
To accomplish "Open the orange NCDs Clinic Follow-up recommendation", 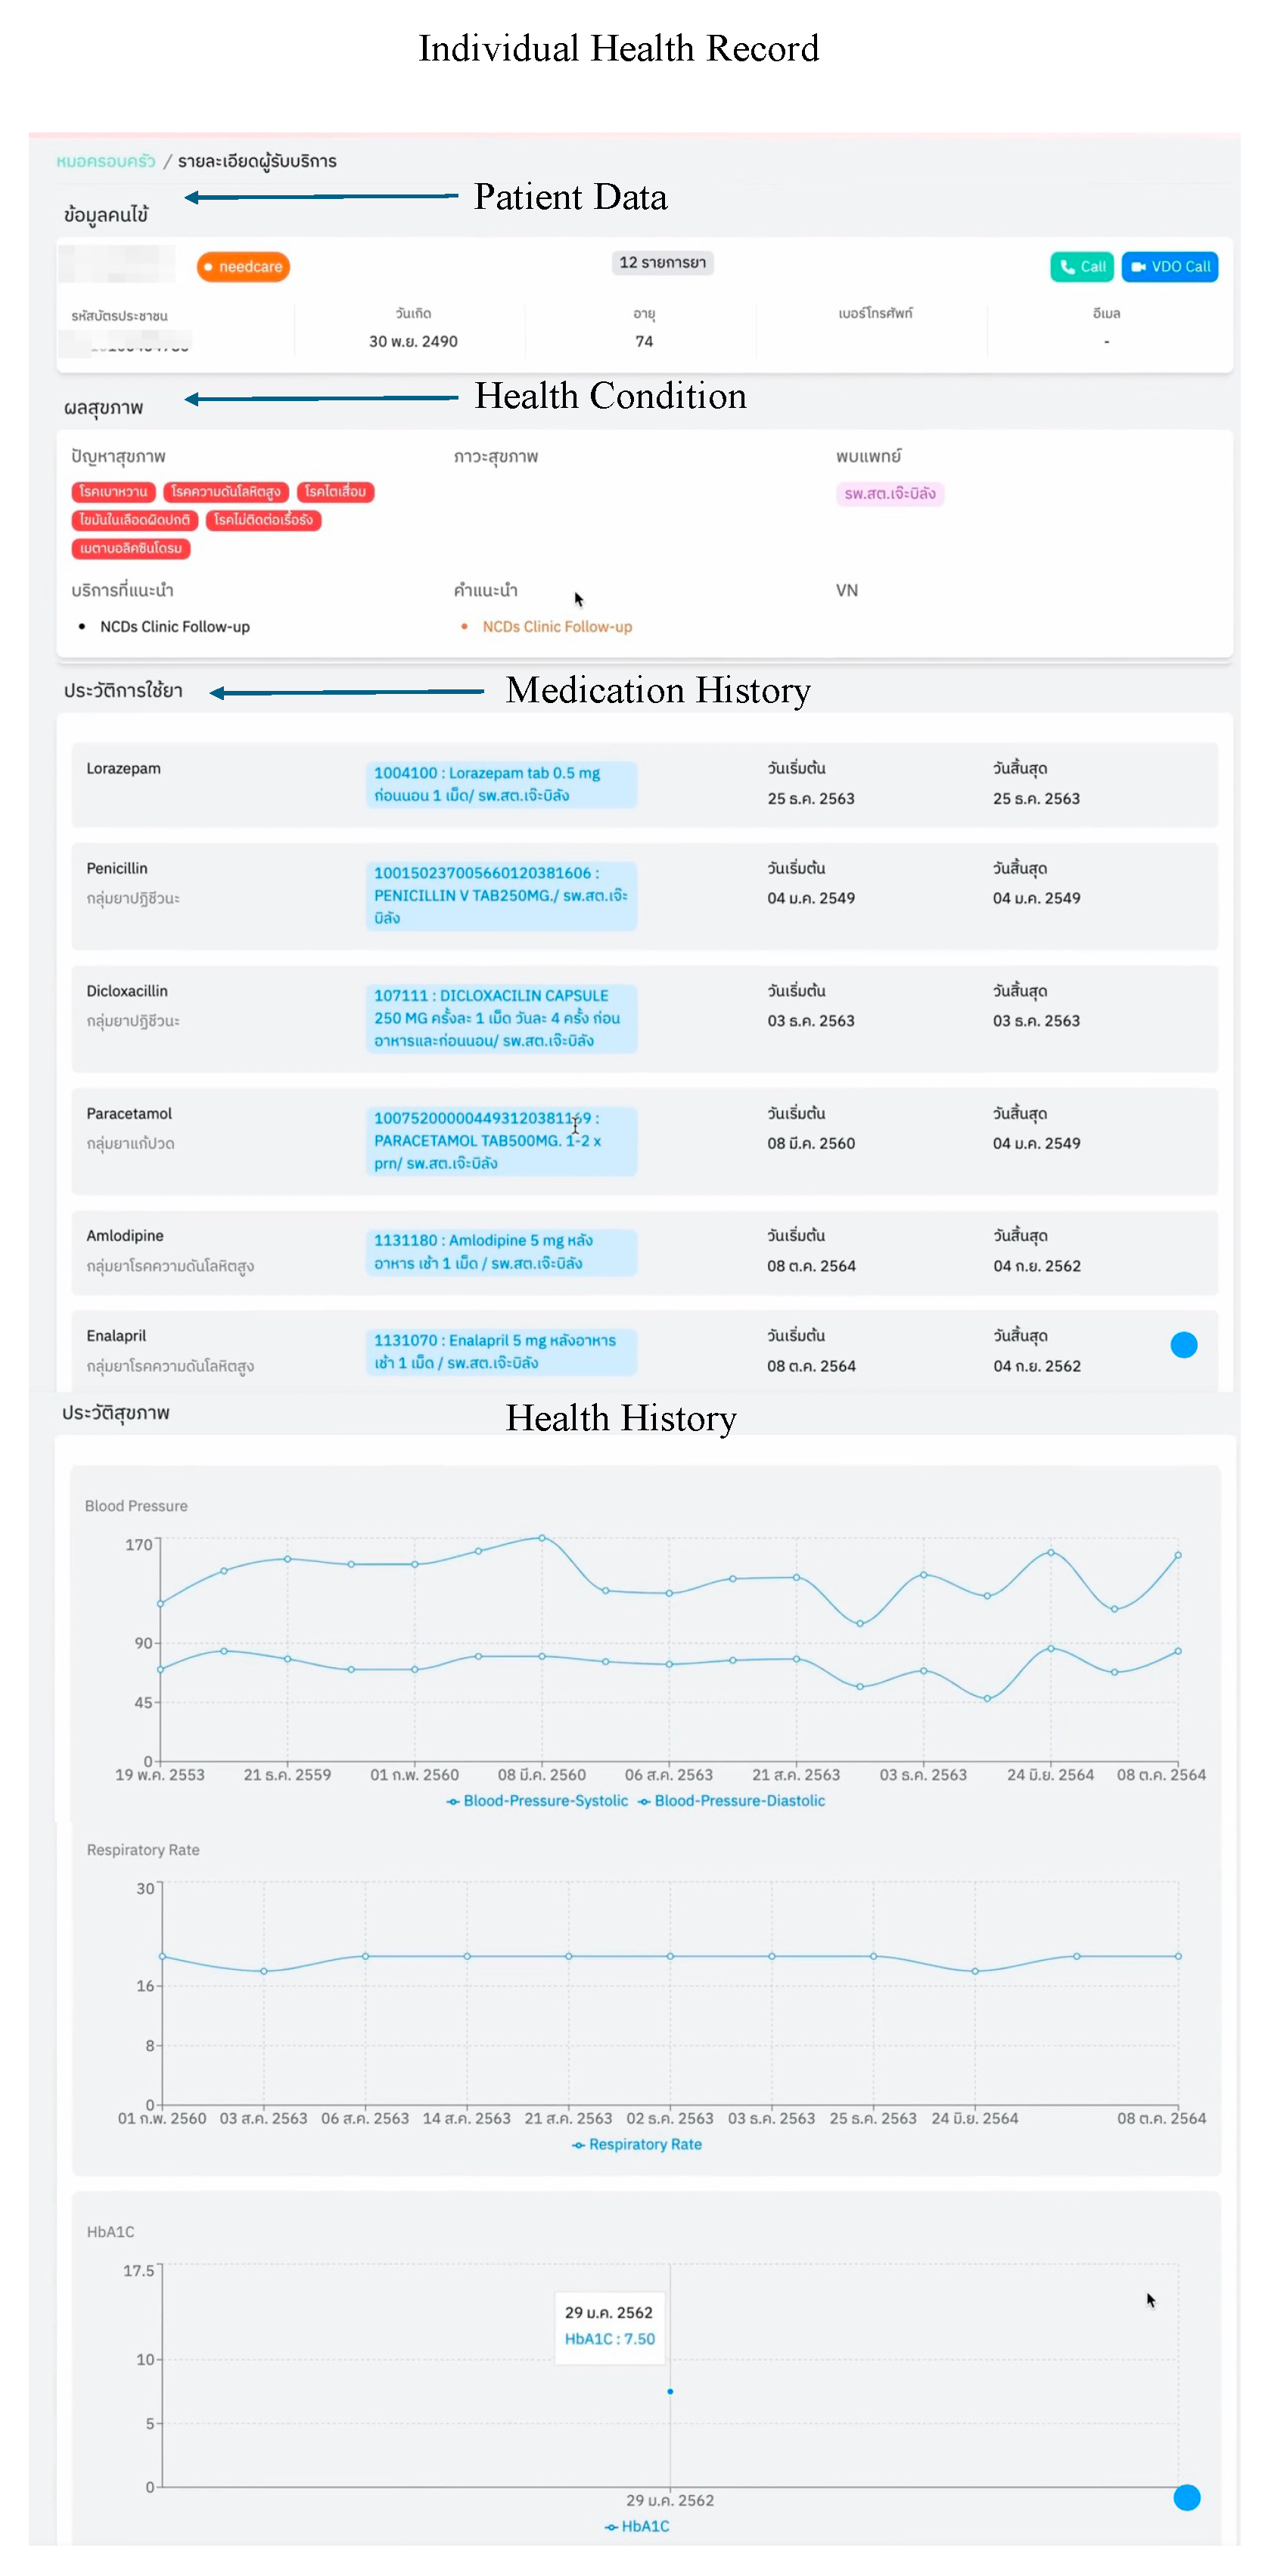I will [557, 627].
